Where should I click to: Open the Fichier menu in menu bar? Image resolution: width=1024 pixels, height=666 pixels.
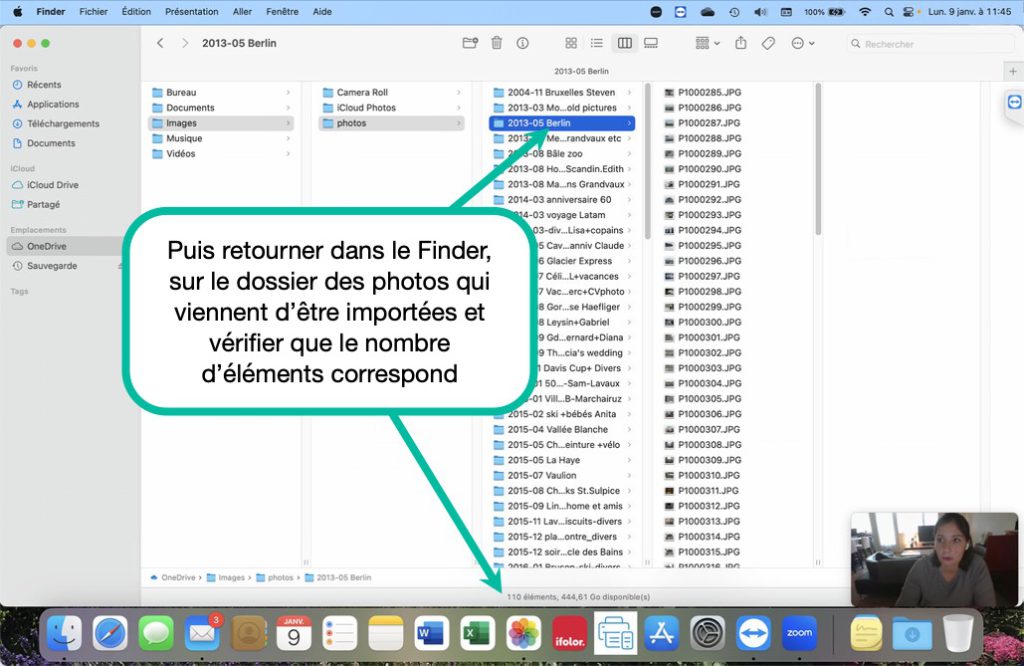94,12
